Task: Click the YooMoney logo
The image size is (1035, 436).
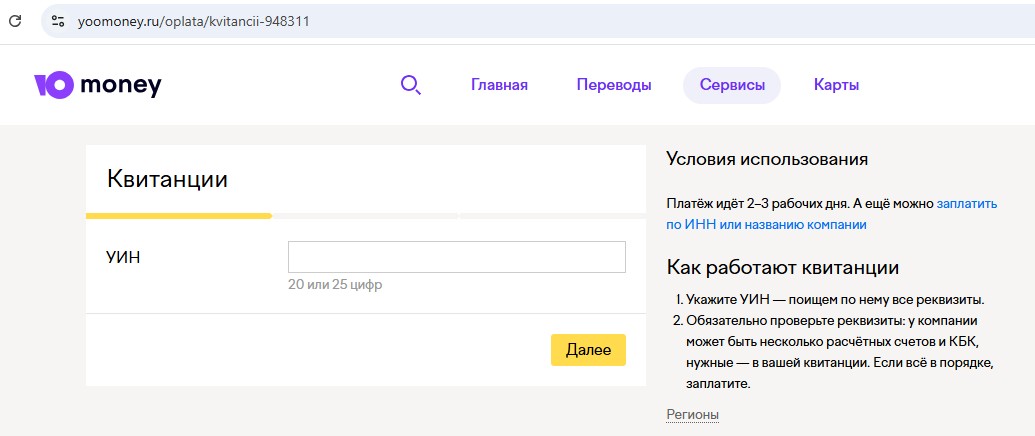Action: 97,86
